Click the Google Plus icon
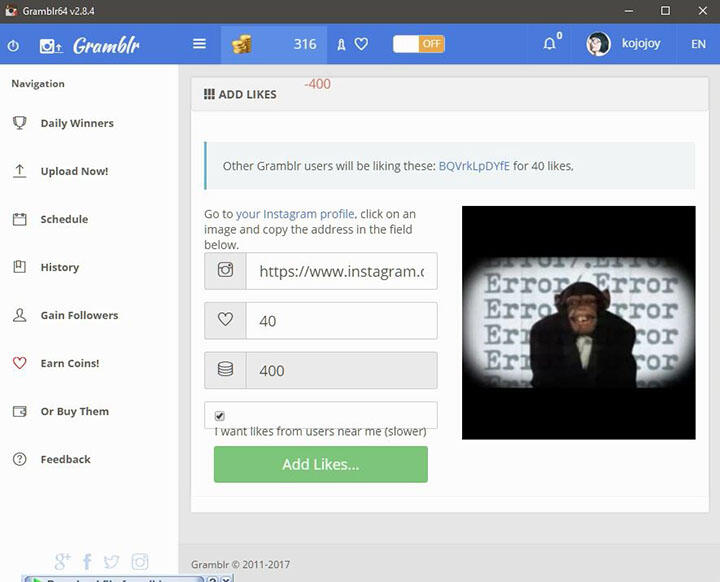Screen dimensions: 720x582 62,561
